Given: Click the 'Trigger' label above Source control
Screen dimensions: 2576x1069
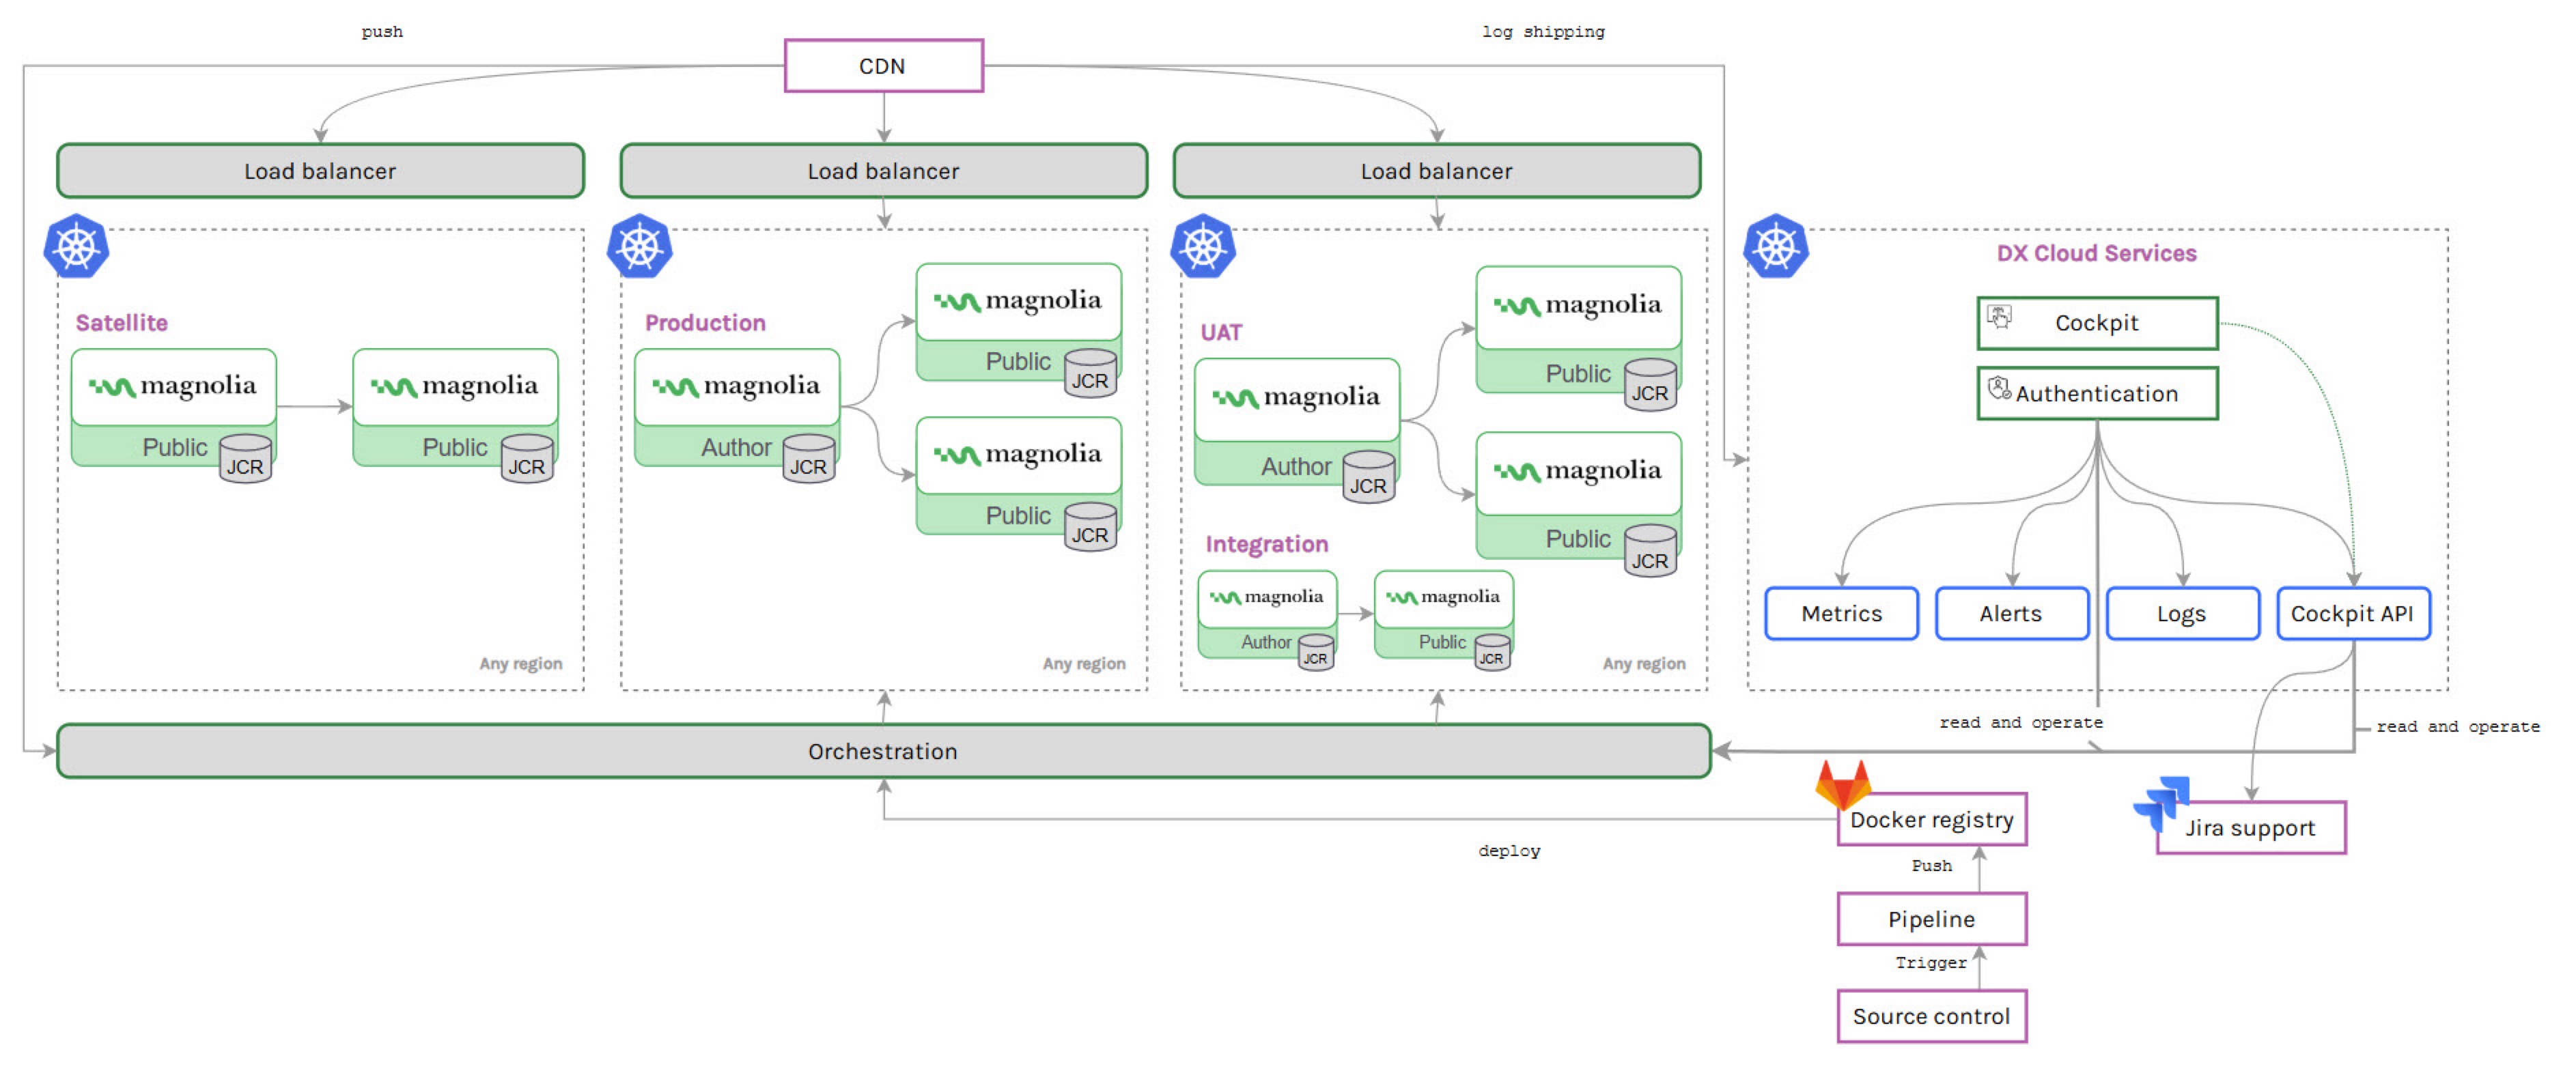Looking at the screenshot, I should pyautogui.click(x=1931, y=962).
